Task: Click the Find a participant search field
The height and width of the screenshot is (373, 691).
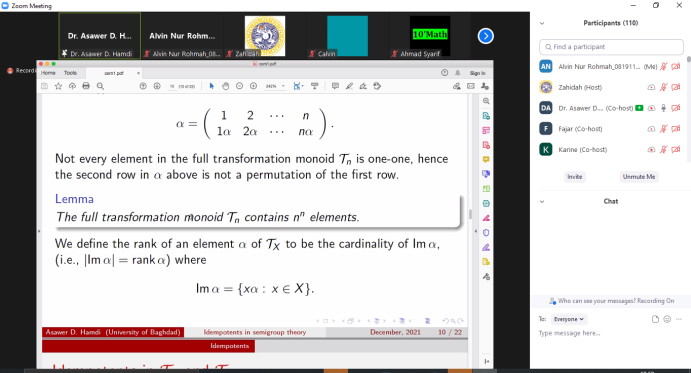Action: tap(611, 47)
